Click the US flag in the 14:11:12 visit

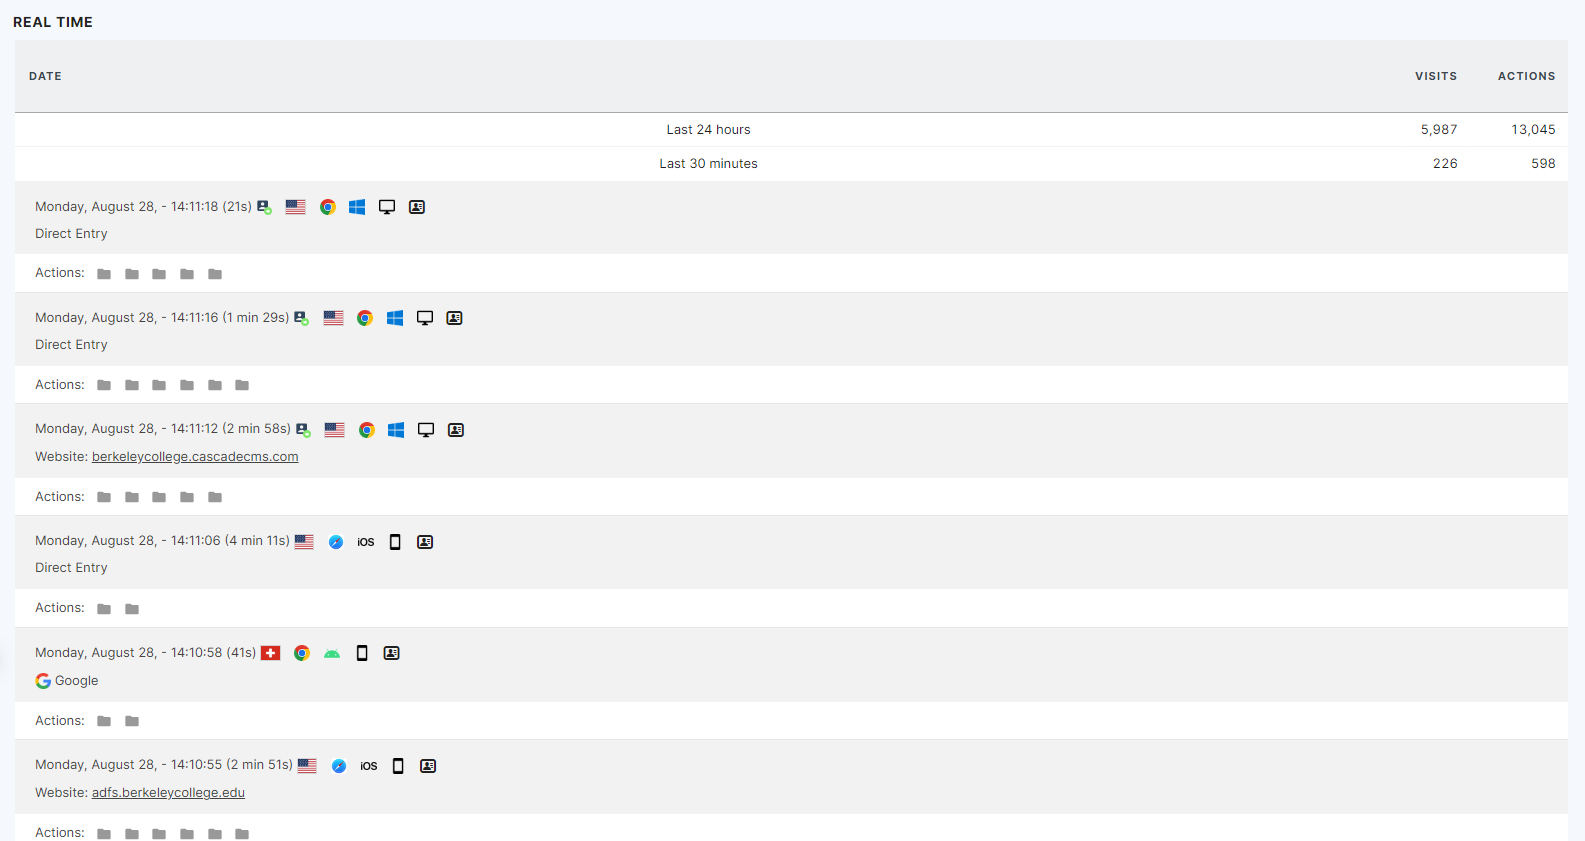[x=335, y=430]
